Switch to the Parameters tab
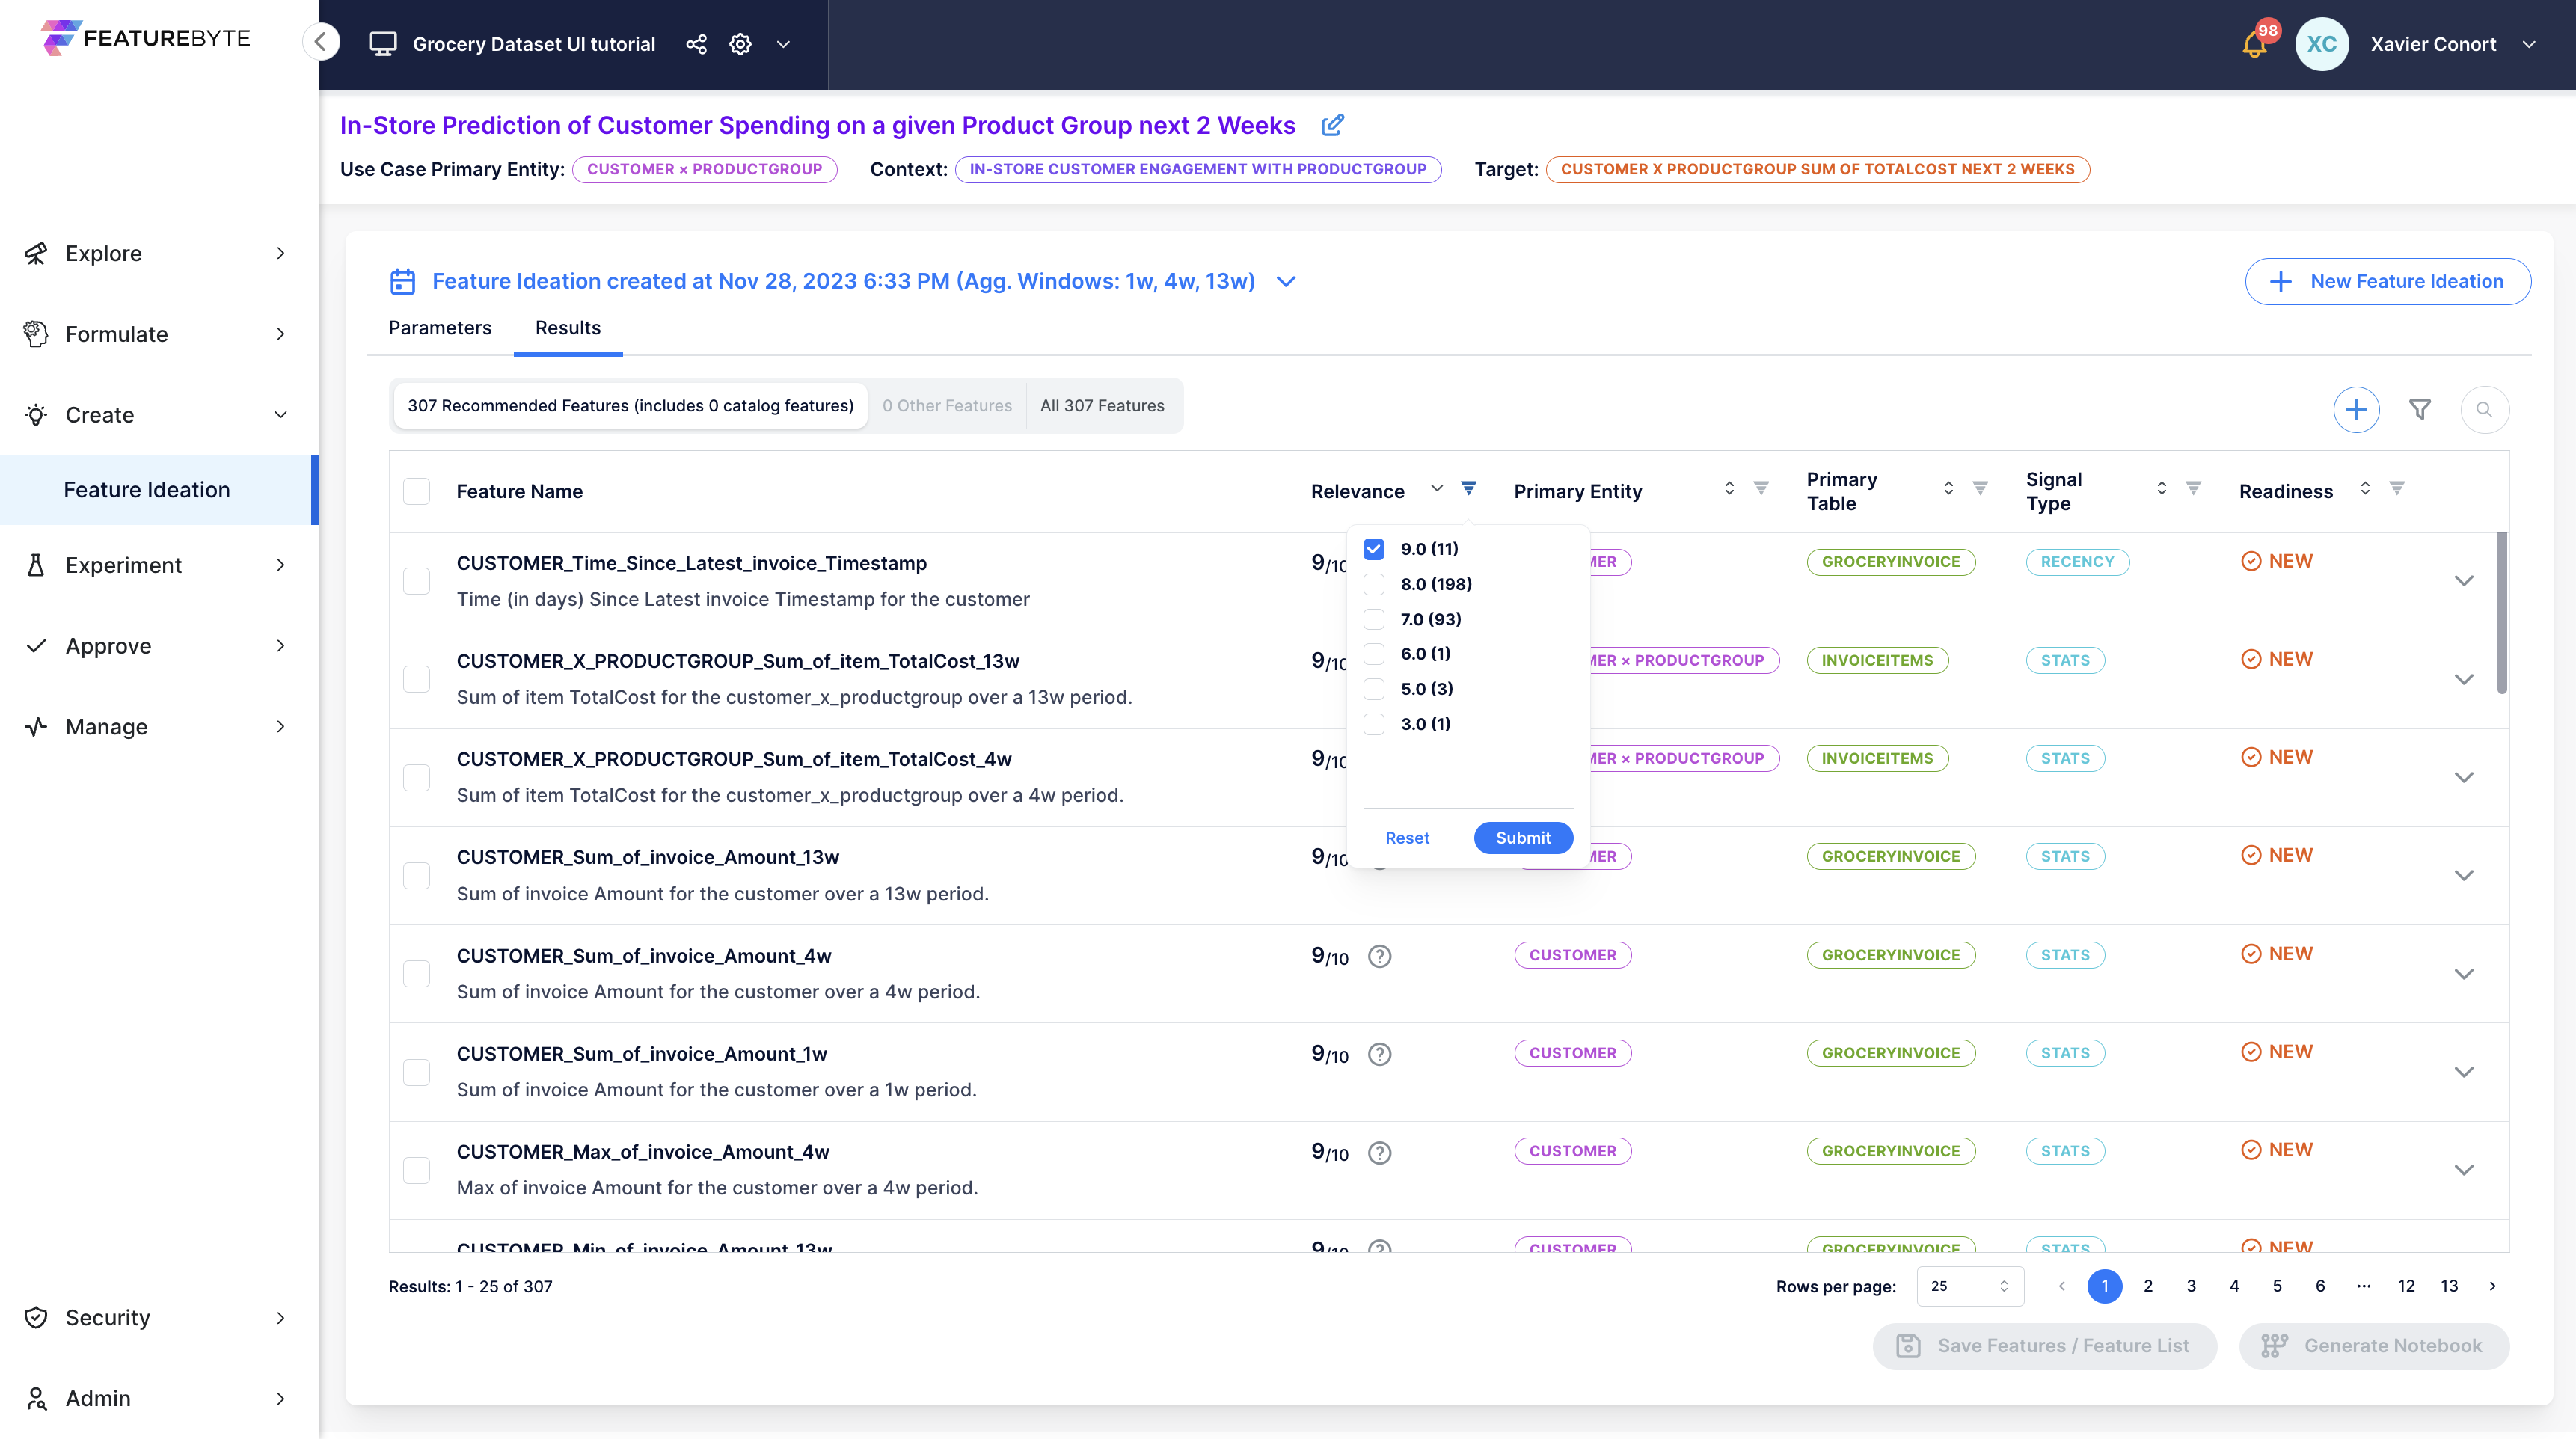The width and height of the screenshot is (2576, 1439). point(439,328)
